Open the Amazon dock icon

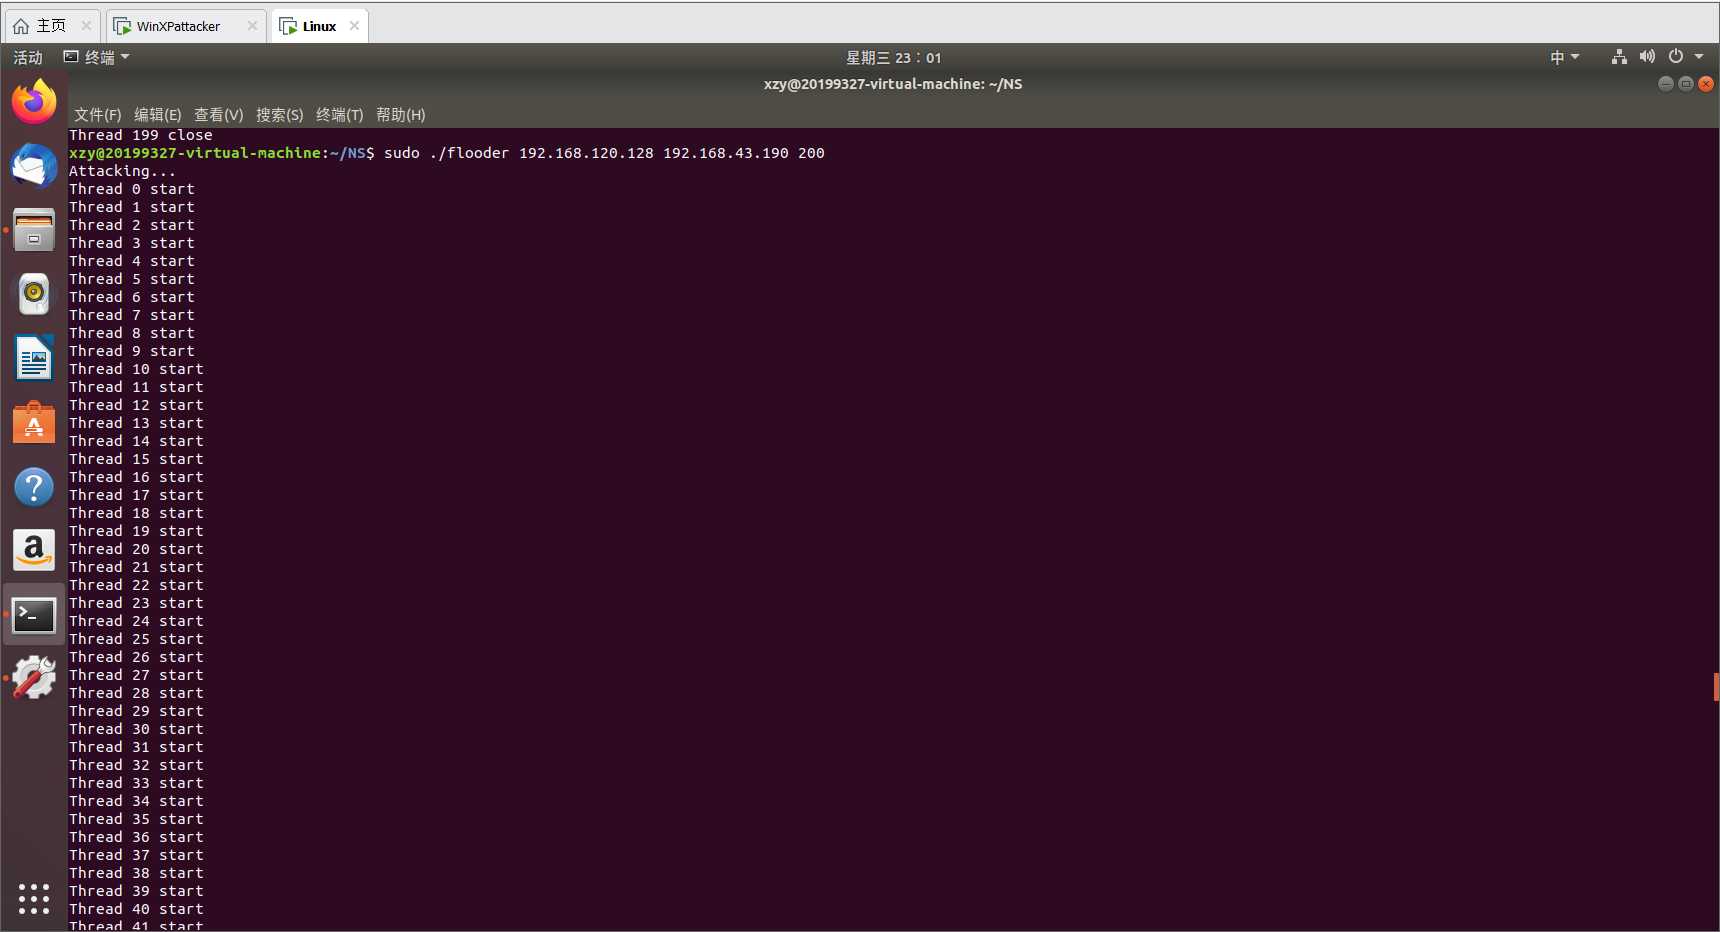click(34, 550)
